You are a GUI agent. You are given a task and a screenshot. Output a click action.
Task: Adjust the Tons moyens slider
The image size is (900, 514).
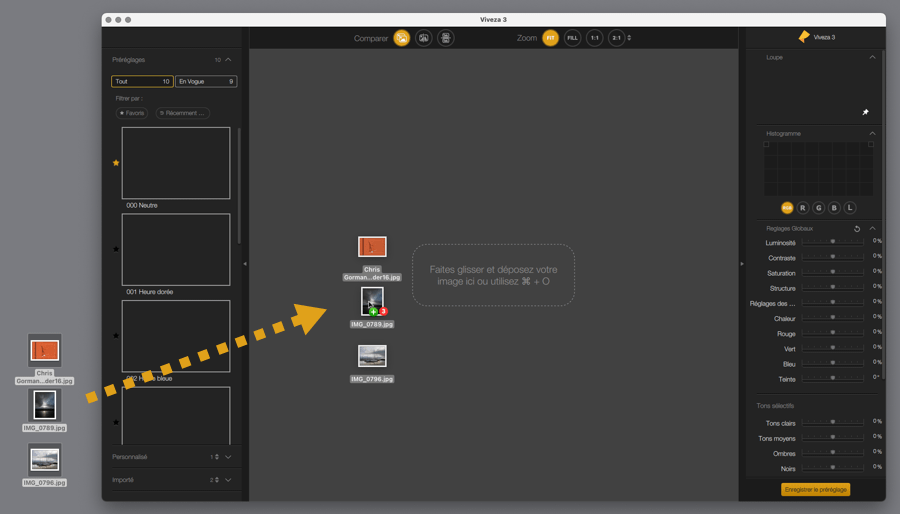(832, 438)
